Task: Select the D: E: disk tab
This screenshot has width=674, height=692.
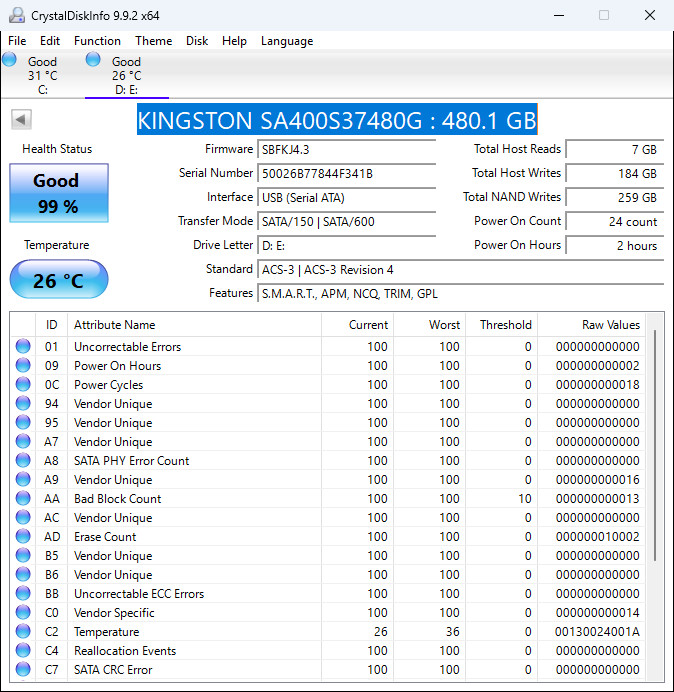Action: [x=127, y=75]
